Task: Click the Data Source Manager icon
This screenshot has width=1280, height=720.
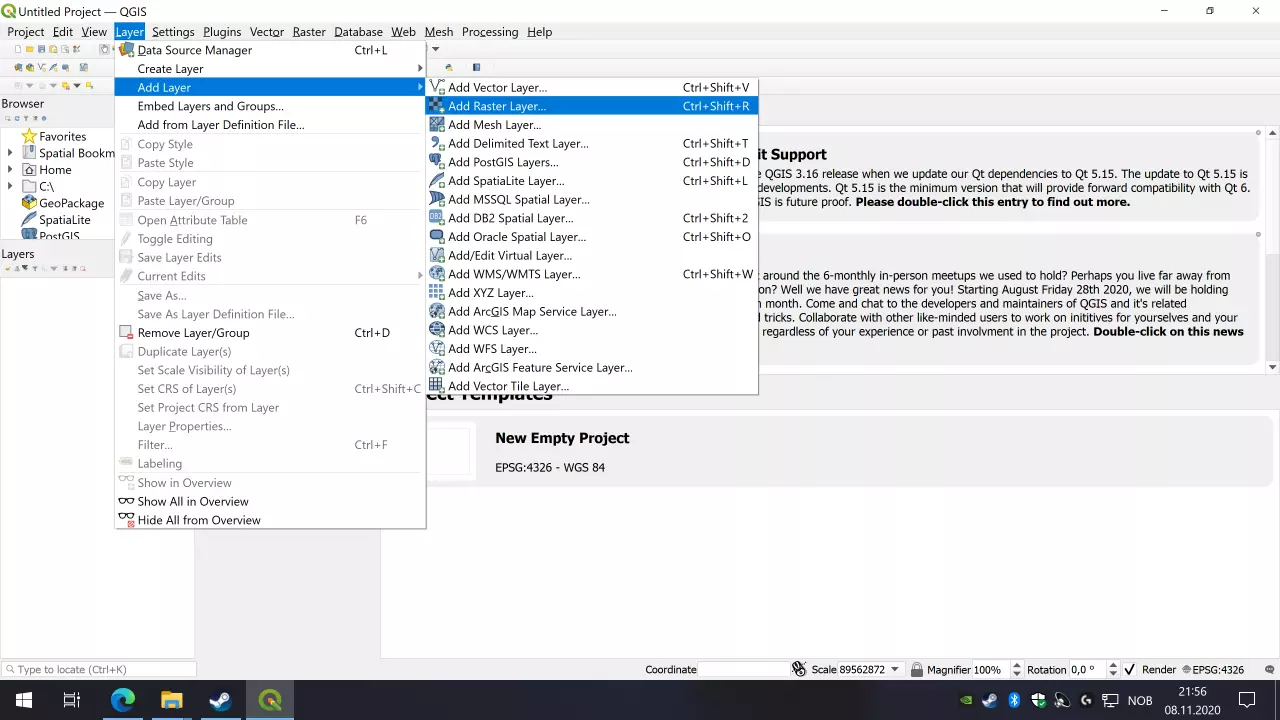Action: tap(126, 50)
